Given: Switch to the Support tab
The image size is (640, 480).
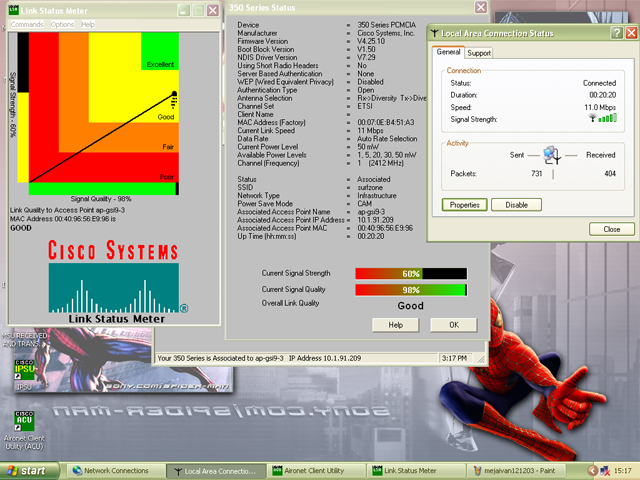Looking at the screenshot, I should point(479,52).
